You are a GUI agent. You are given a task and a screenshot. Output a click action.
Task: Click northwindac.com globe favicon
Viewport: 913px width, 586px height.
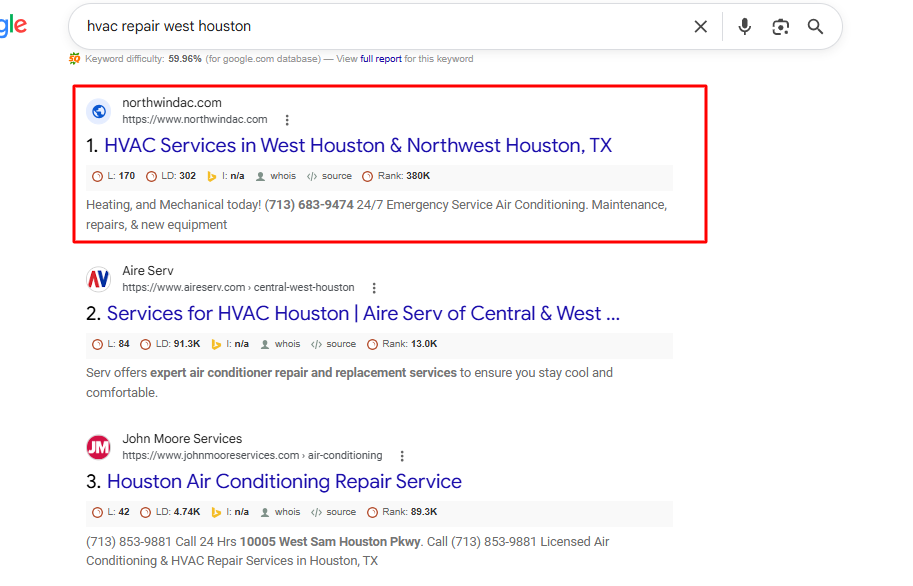pos(99,111)
